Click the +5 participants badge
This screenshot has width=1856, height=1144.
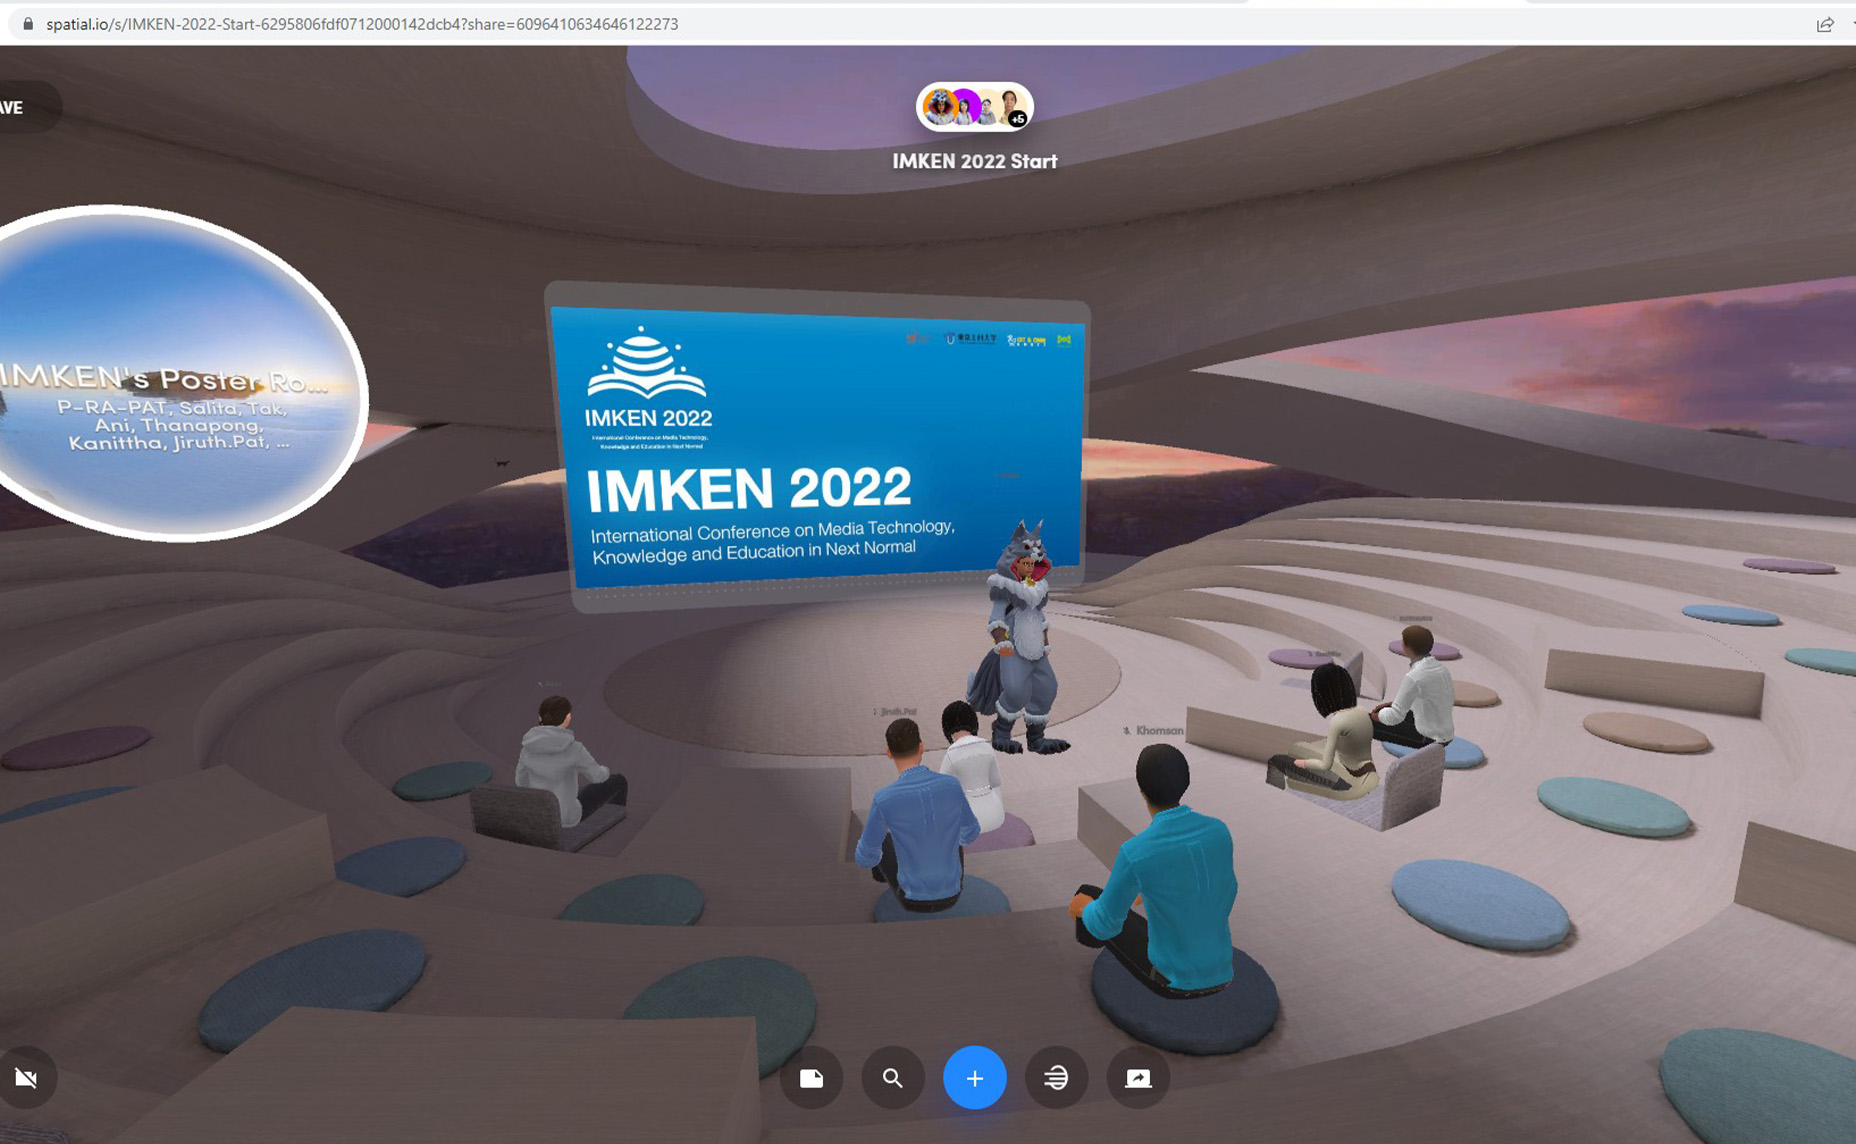pyautogui.click(x=1017, y=119)
